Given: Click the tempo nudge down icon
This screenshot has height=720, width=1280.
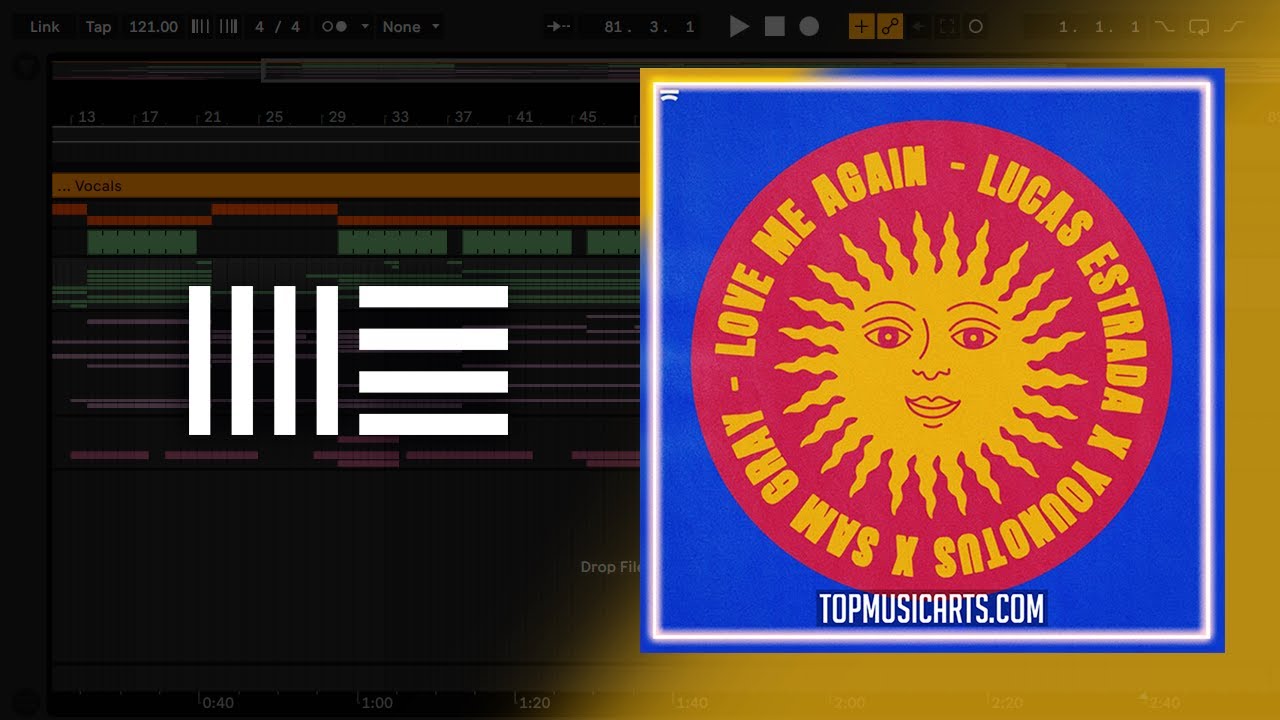Looking at the screenshot, I should 200,27.
